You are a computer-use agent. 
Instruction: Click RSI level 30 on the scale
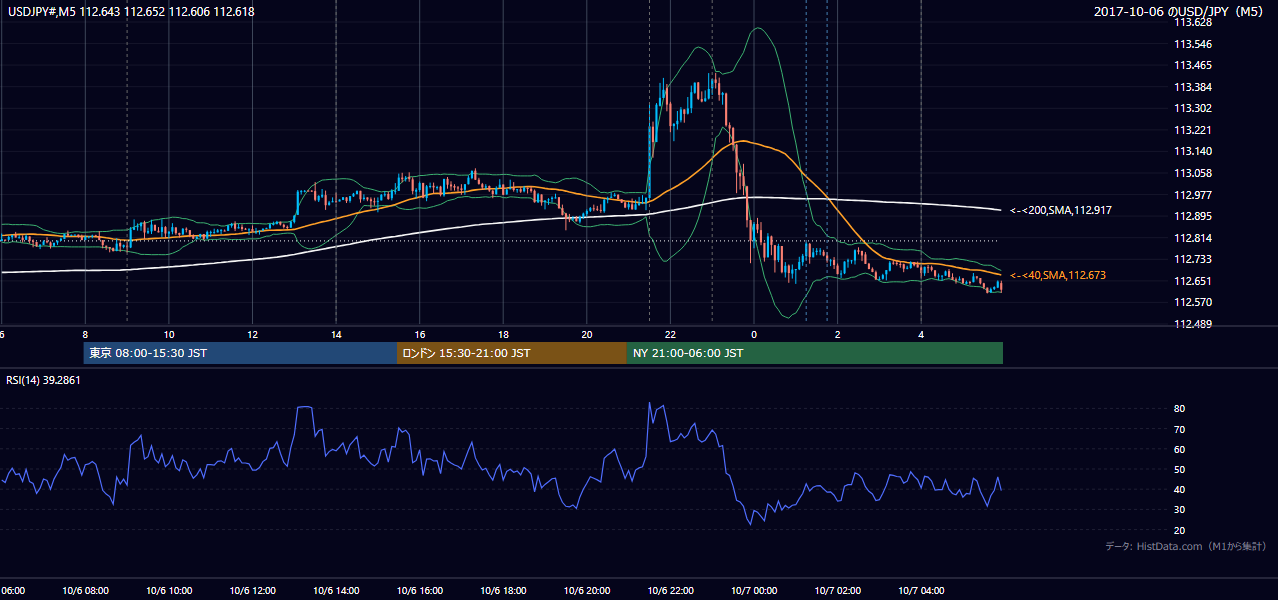1180,510
